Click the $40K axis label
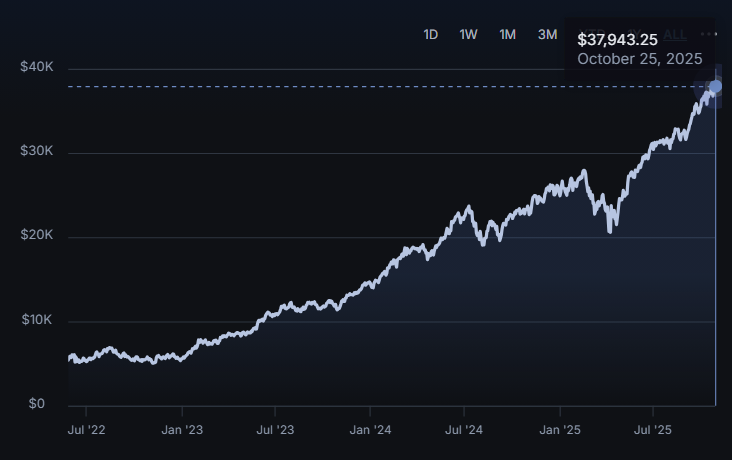 (37, 67)
